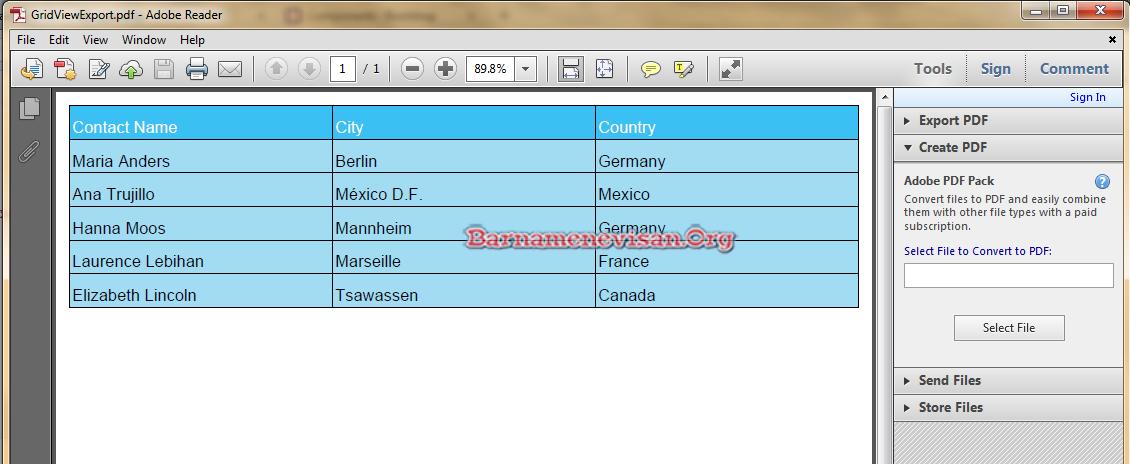Click the Select File button
The height and width of the screenshot is (464, 1130).
point(1009,328)
